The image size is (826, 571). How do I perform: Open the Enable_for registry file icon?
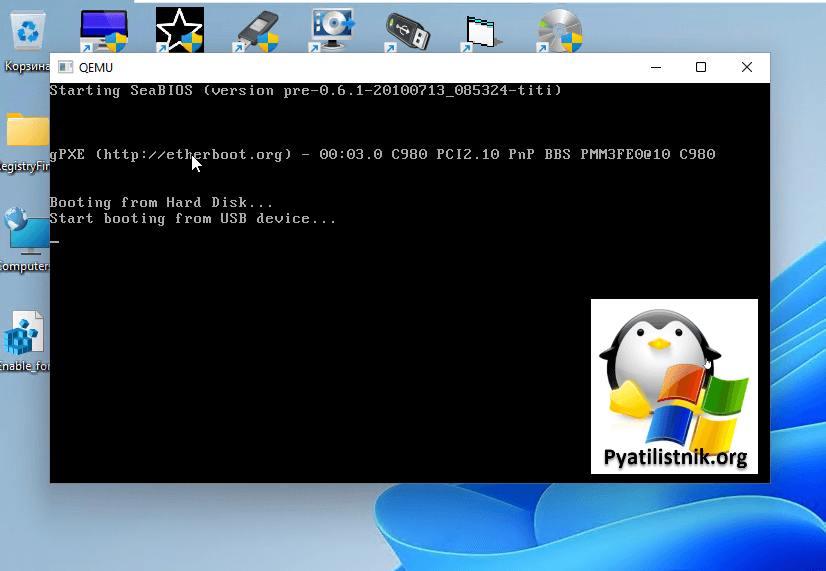25,335
